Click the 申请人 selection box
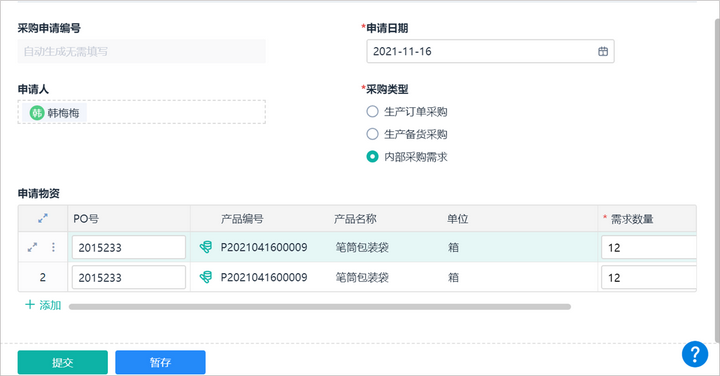 [x=141, y=112]
